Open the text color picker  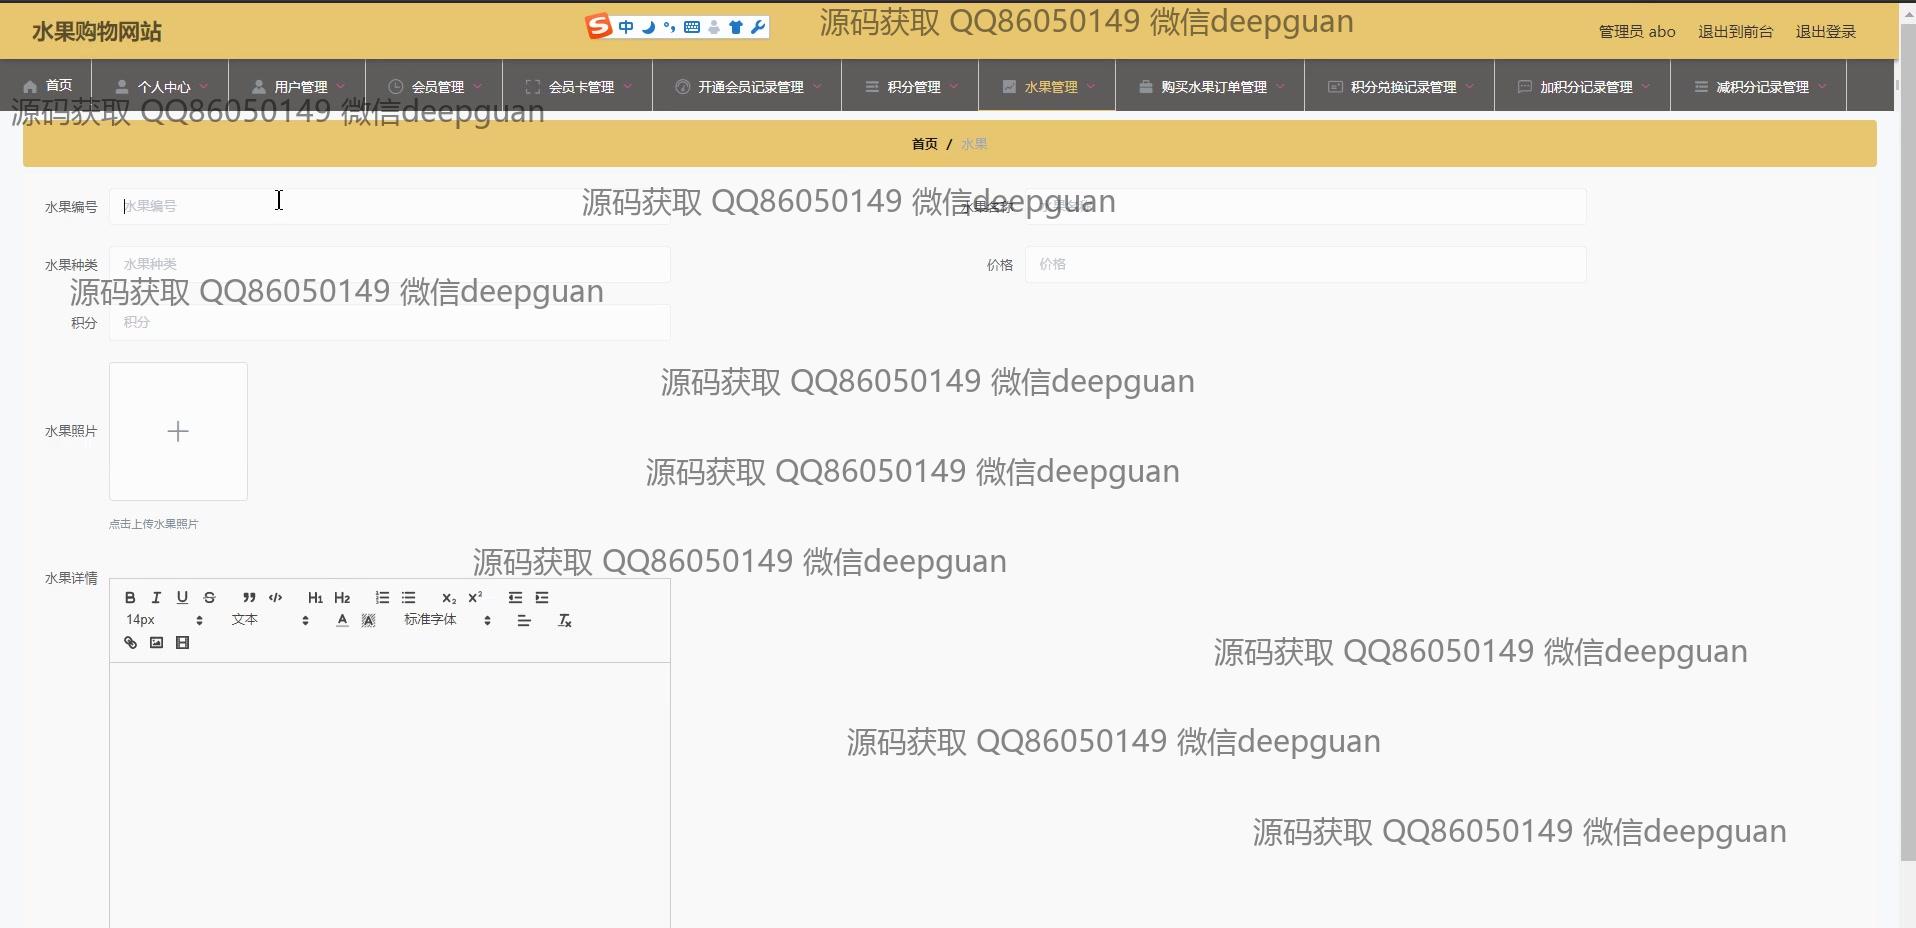click(x=342, y=620)
